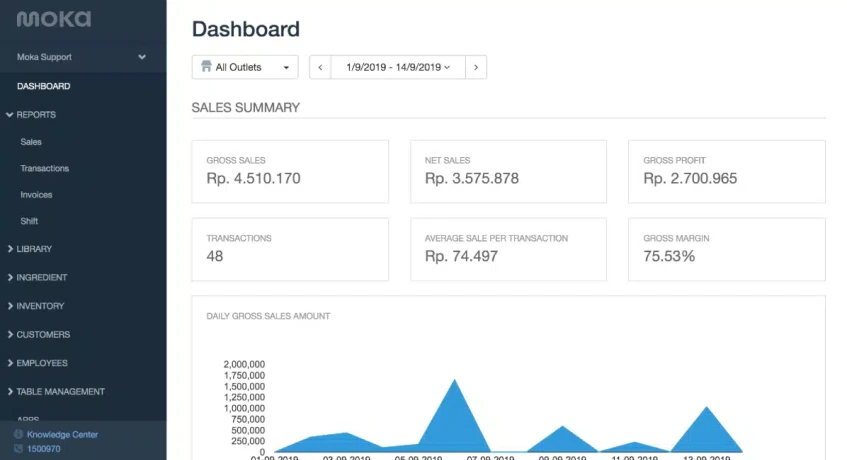Open the Transactions report
847x460 pixels.
pyautogui.click(x=44, y=168)
